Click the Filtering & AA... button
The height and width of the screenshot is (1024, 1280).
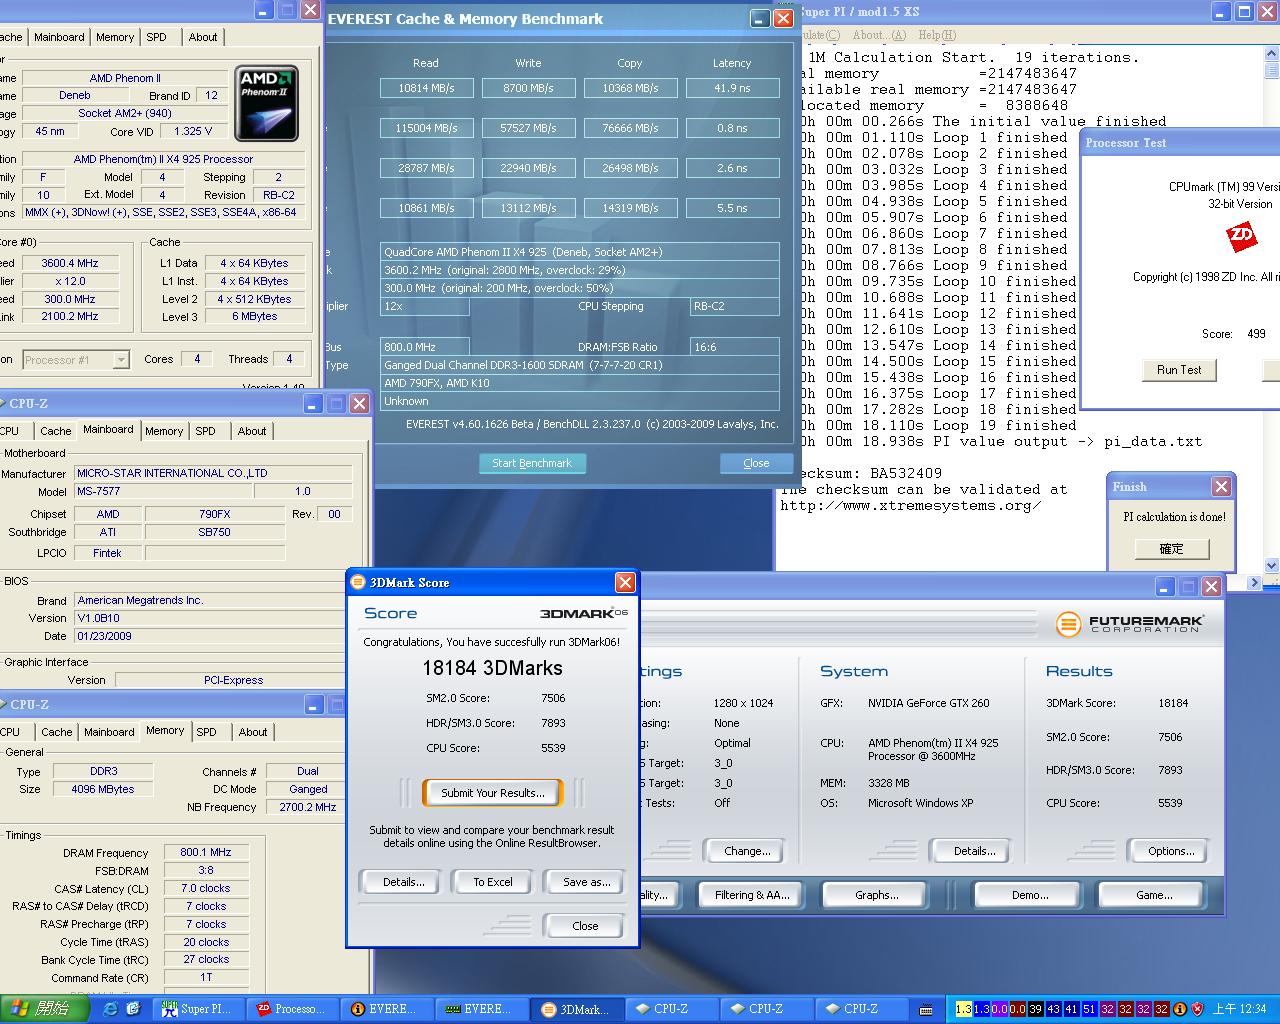(751, 895)
